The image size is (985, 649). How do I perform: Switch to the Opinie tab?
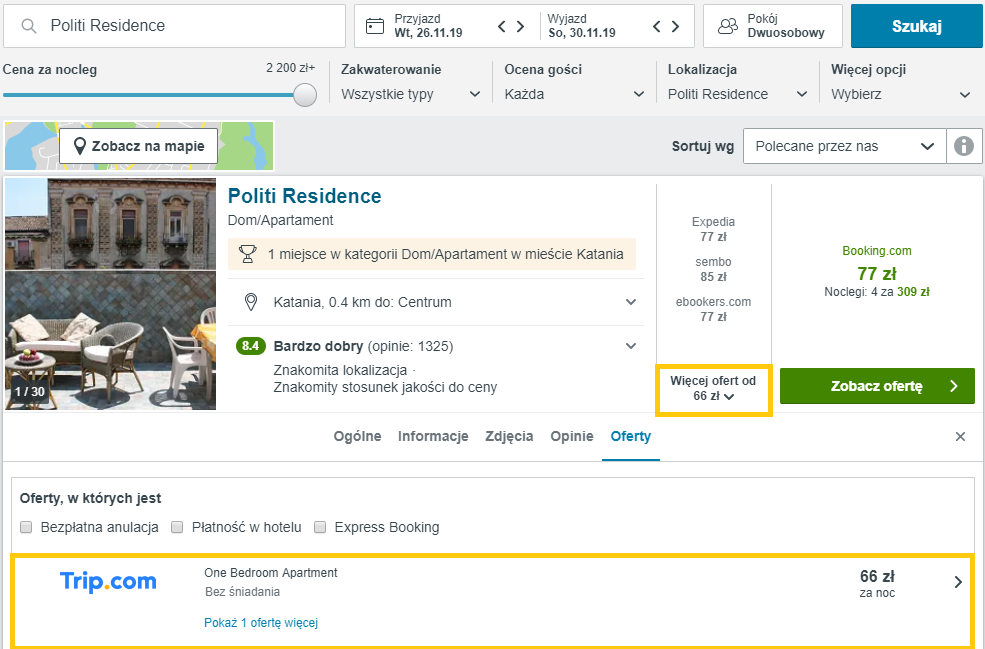tap(572, 437)
